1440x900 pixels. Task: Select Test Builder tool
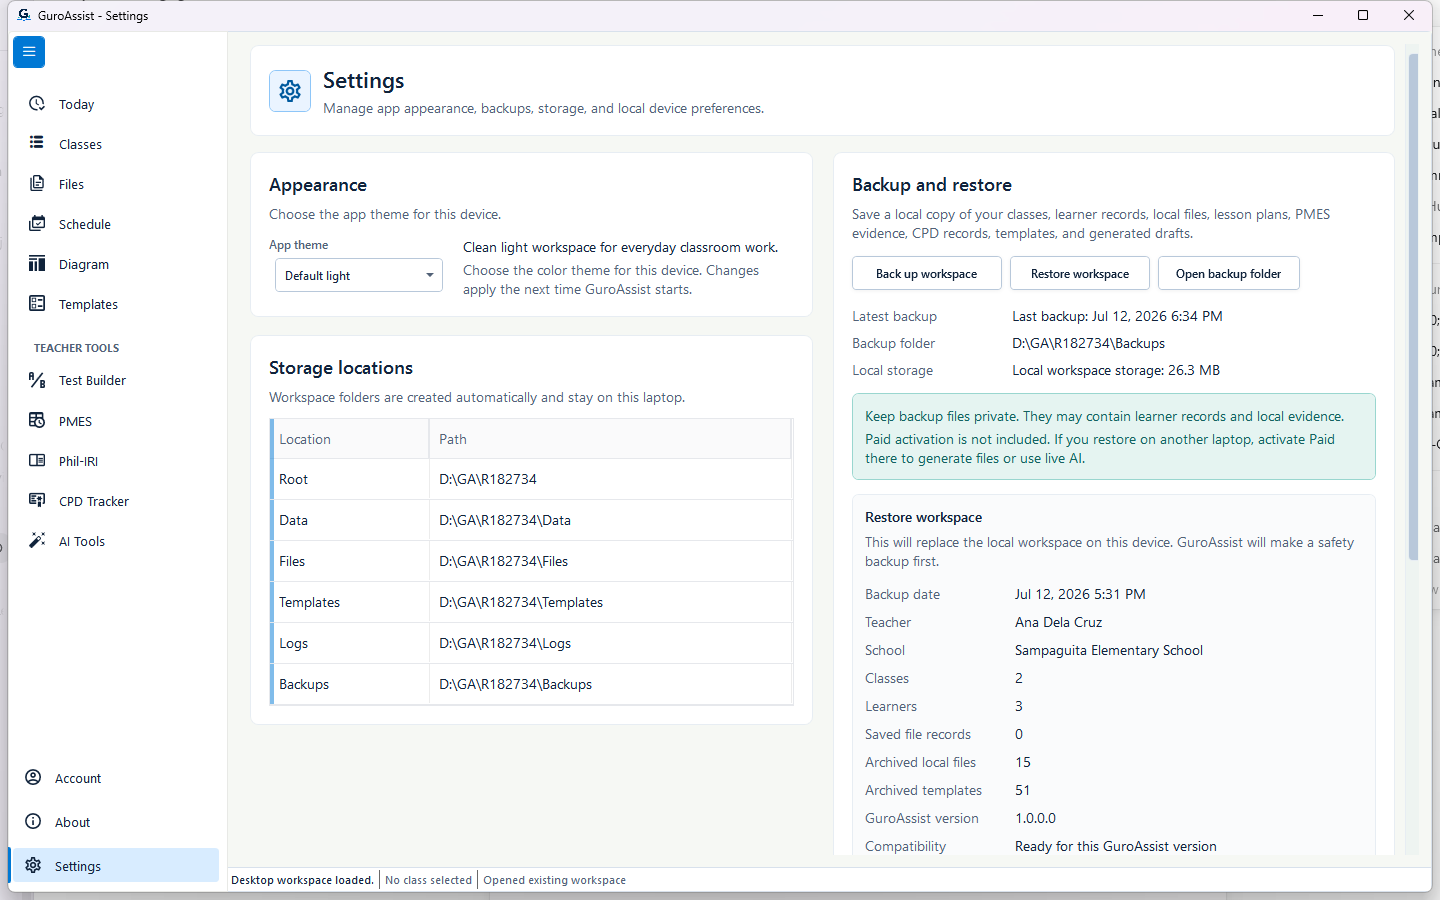click(114, 380)
